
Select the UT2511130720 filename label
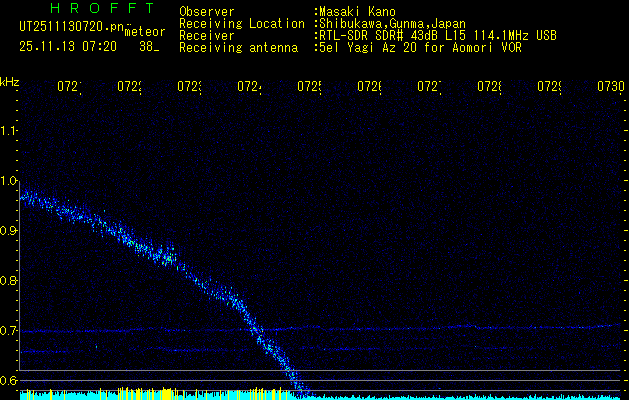click(x=66, y=28)
